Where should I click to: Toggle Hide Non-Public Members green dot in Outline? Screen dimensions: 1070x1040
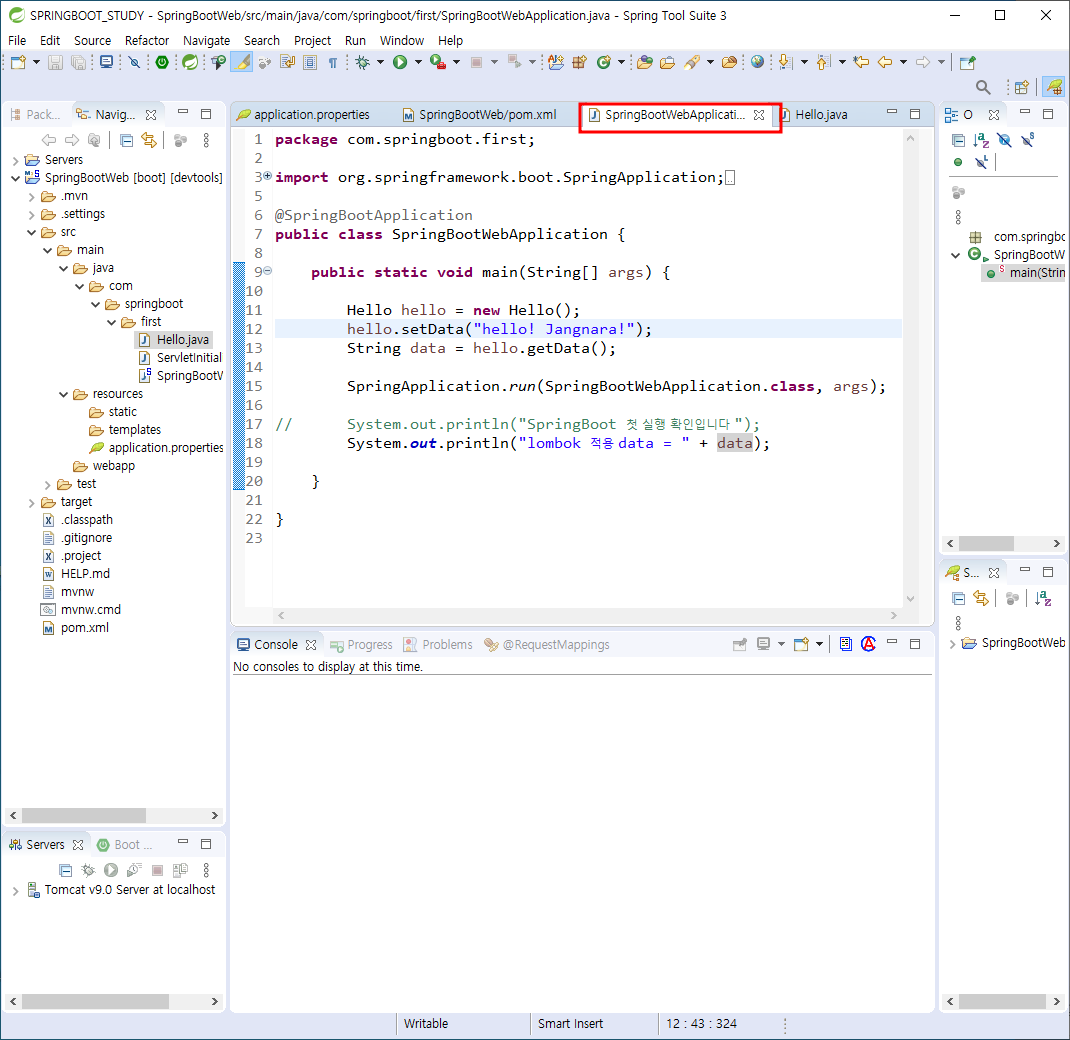[x=958, y=162]
